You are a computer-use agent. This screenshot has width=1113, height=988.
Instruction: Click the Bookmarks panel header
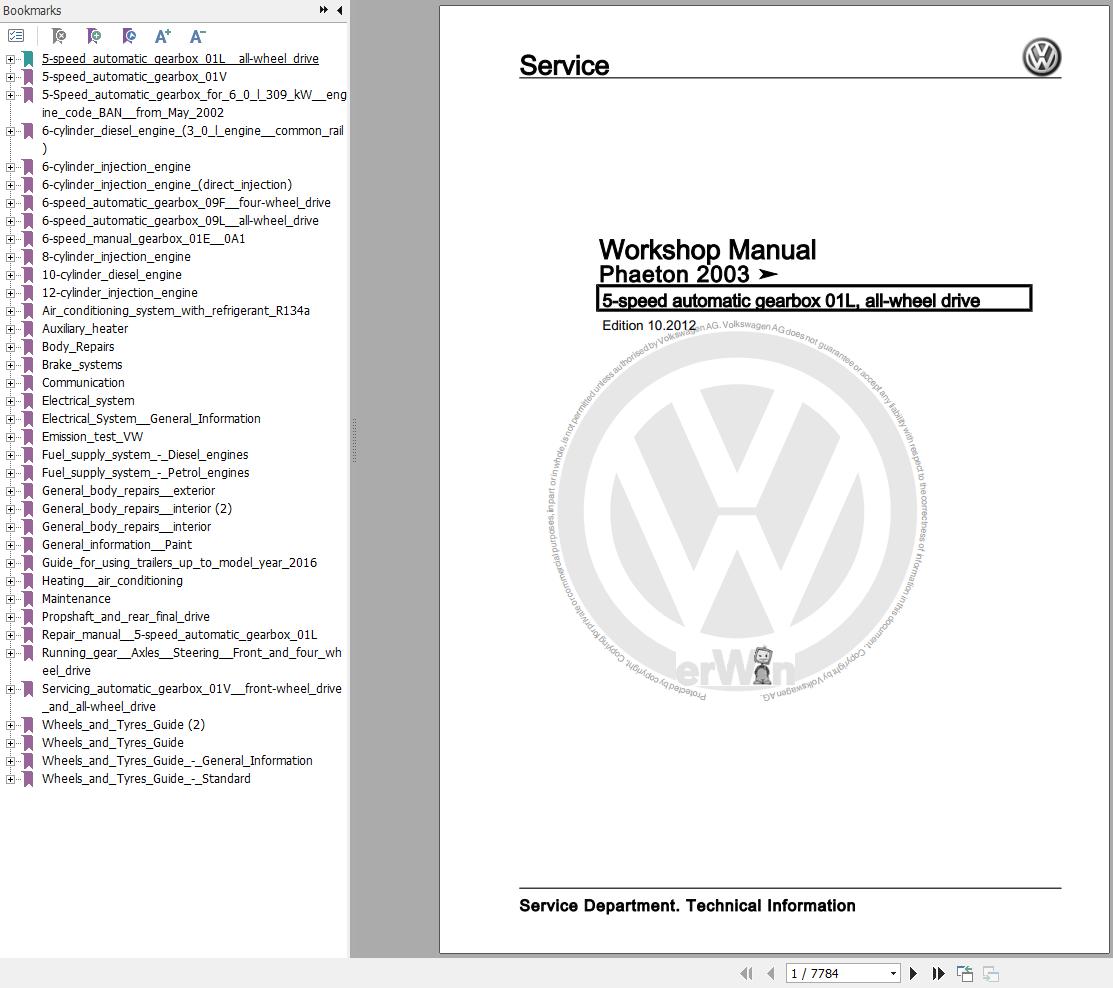pyautogui.click(x=30, y=9)
